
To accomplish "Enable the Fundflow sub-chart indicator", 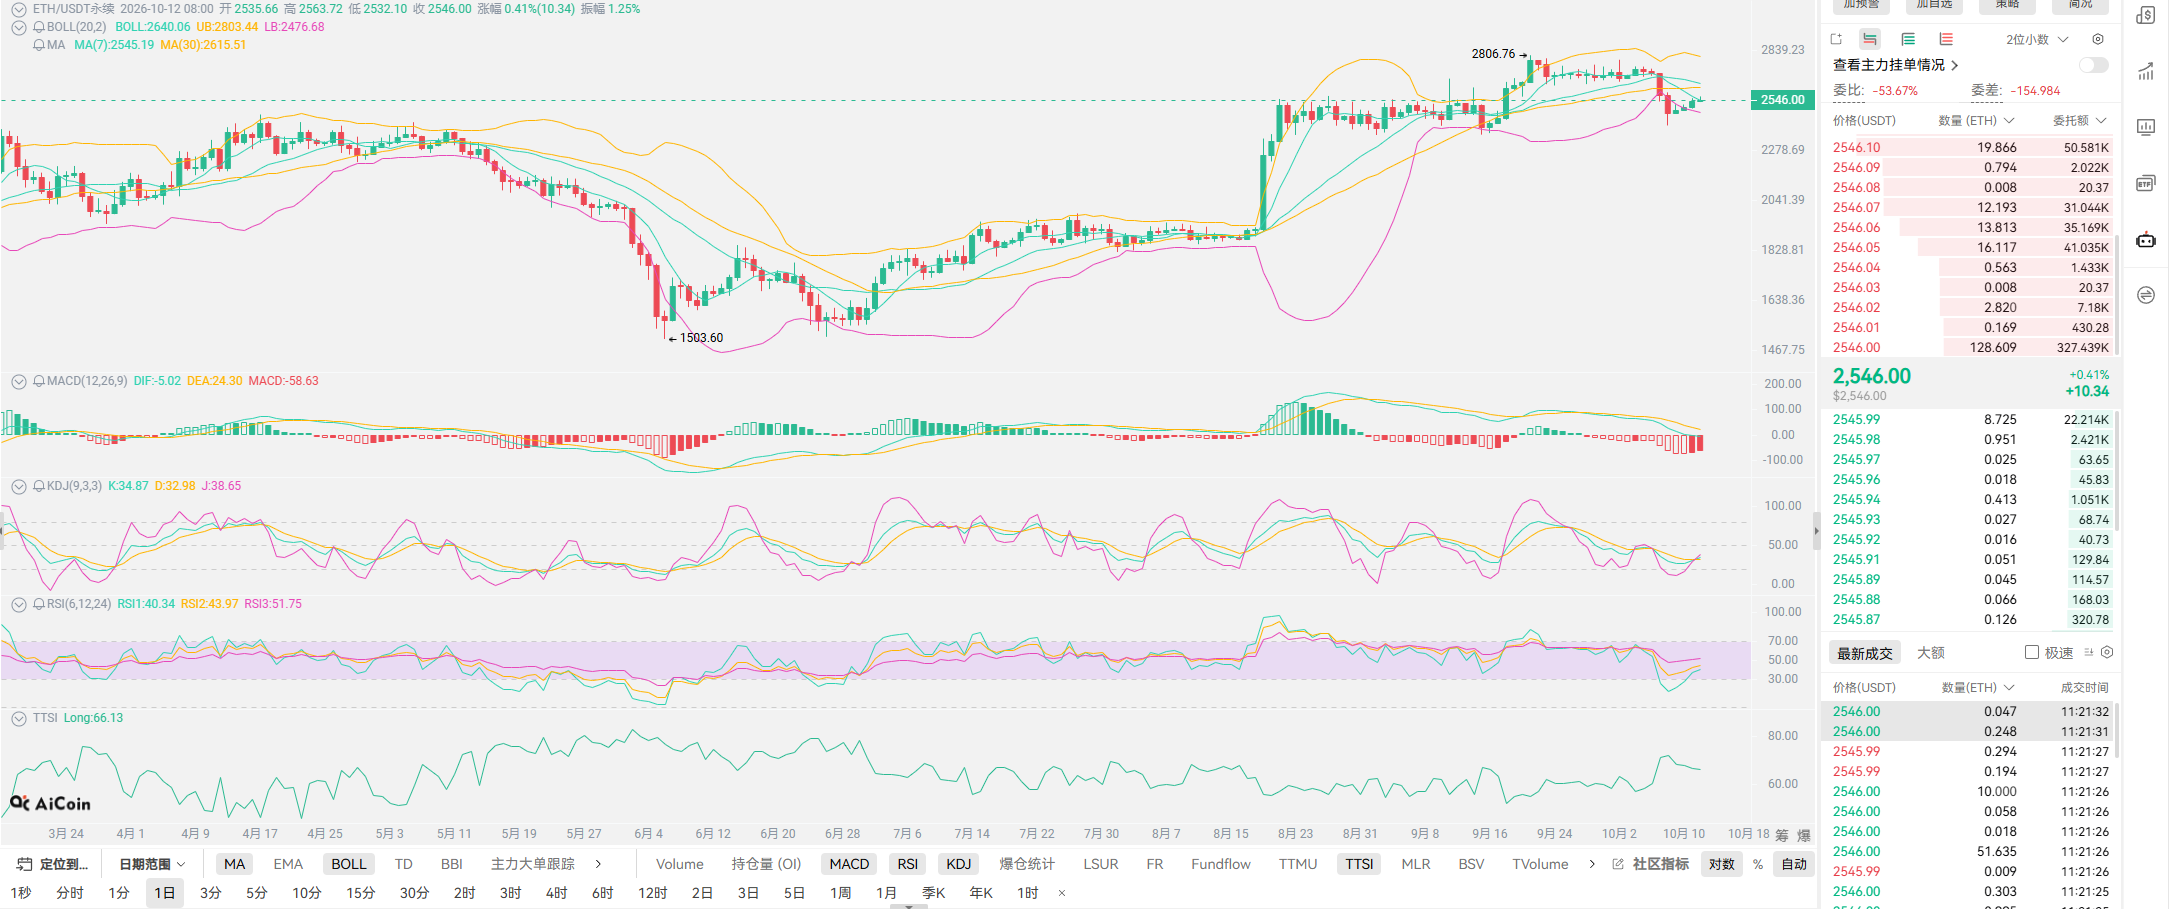I will point(1220,864).
